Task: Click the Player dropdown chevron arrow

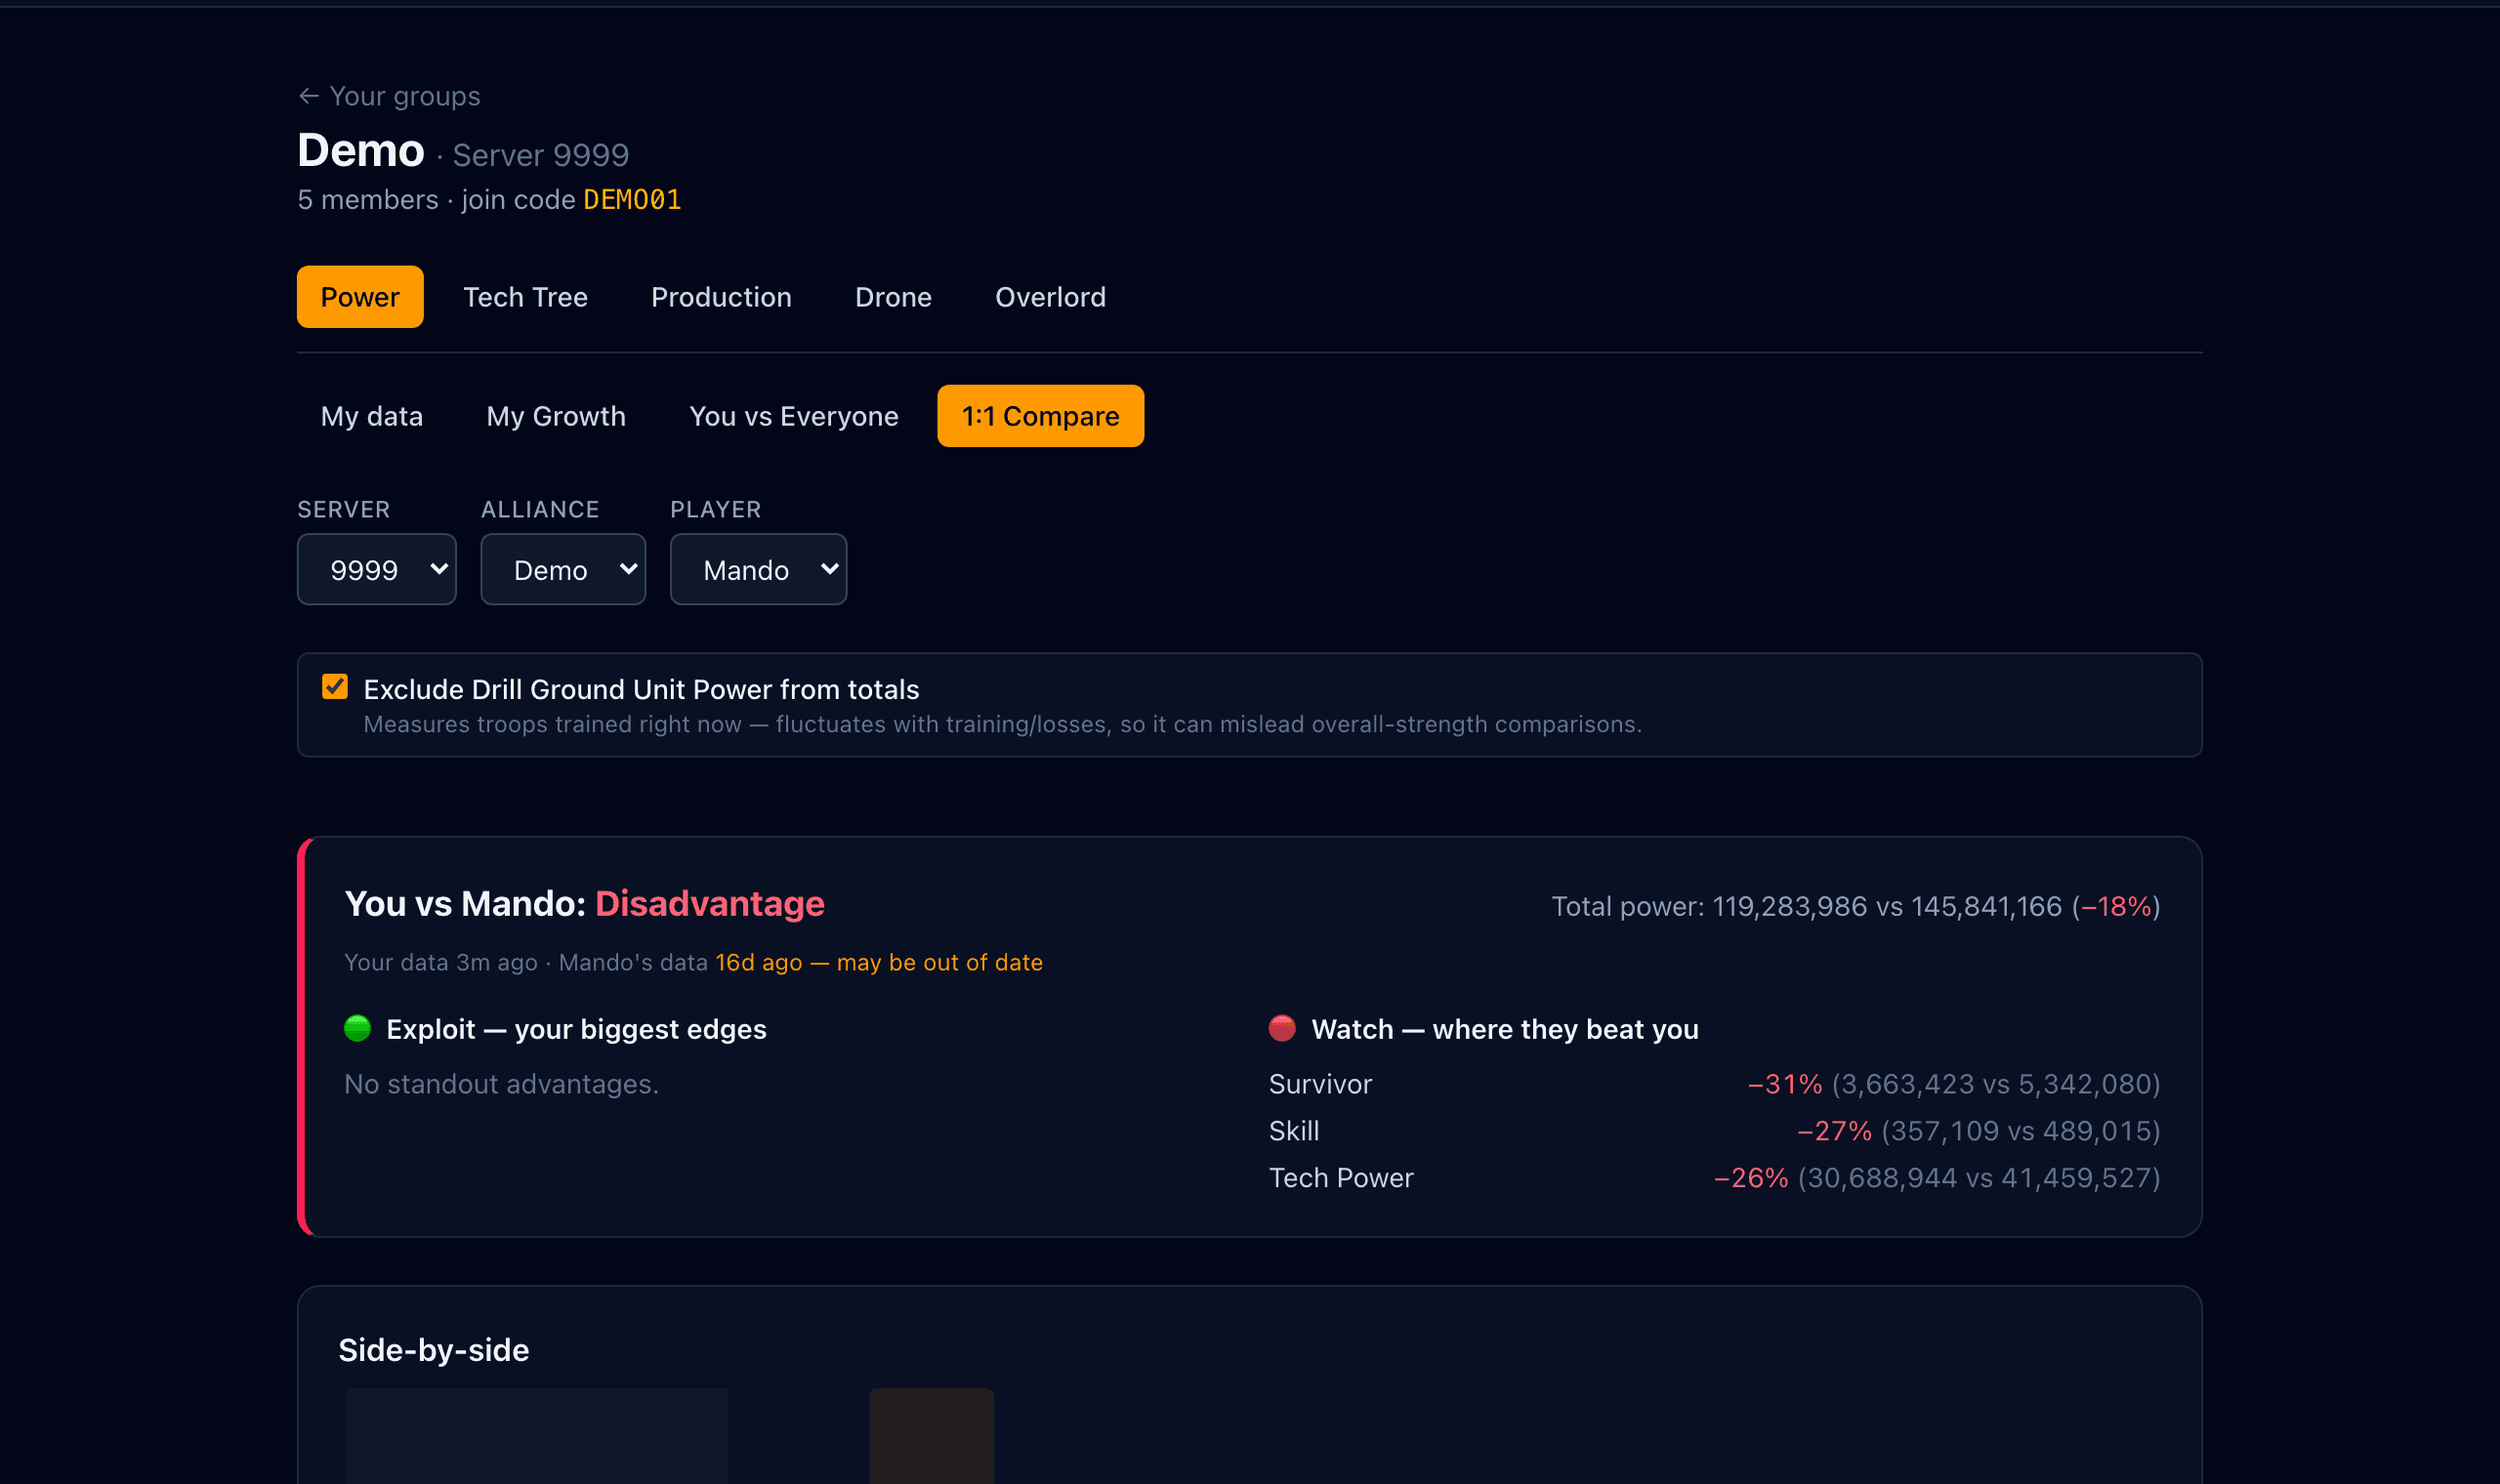Action: pos(829,569)
